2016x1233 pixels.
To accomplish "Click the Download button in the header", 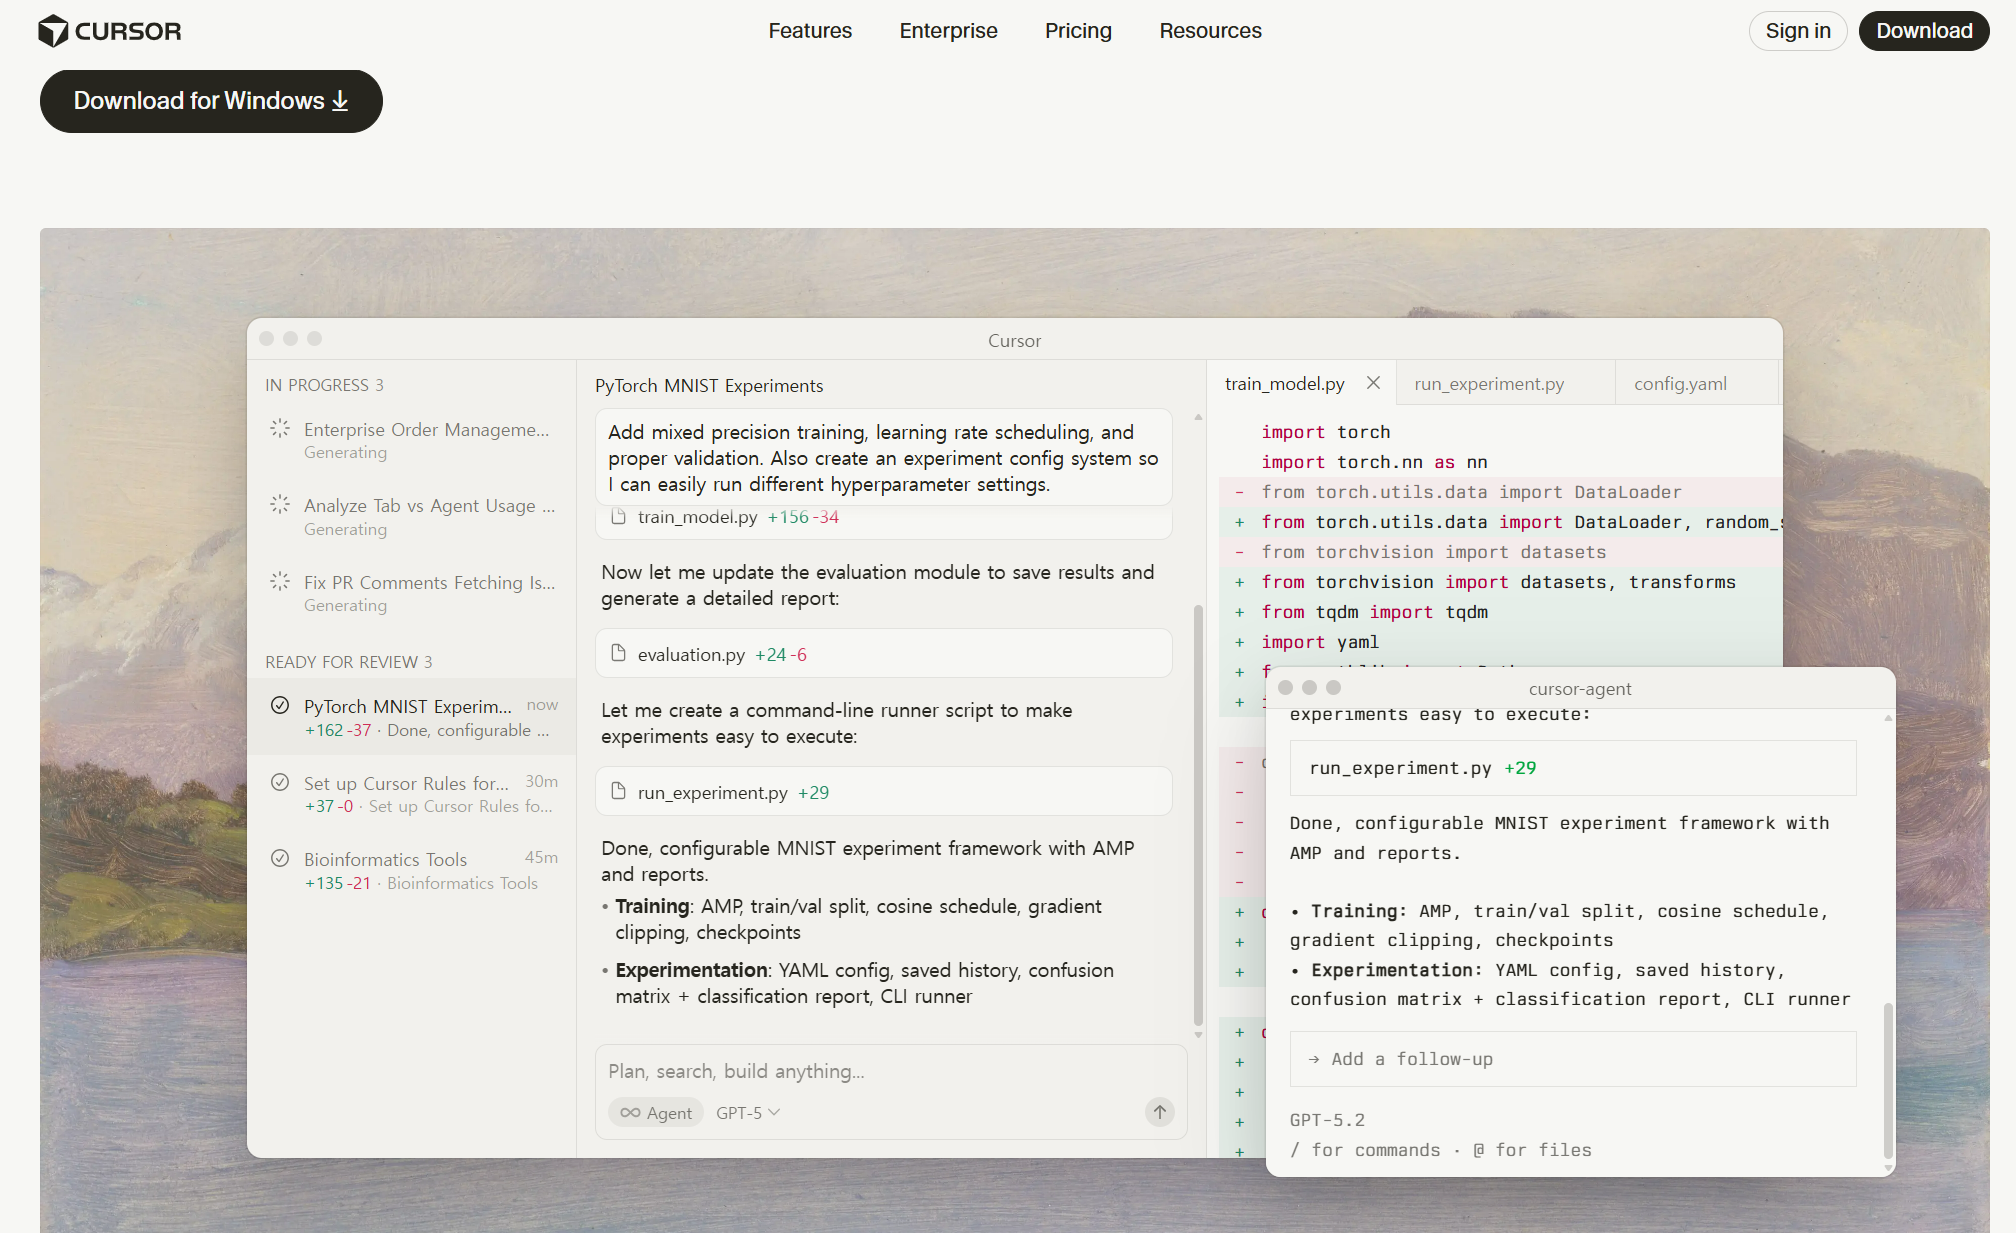I will [x=1924, y=31].
